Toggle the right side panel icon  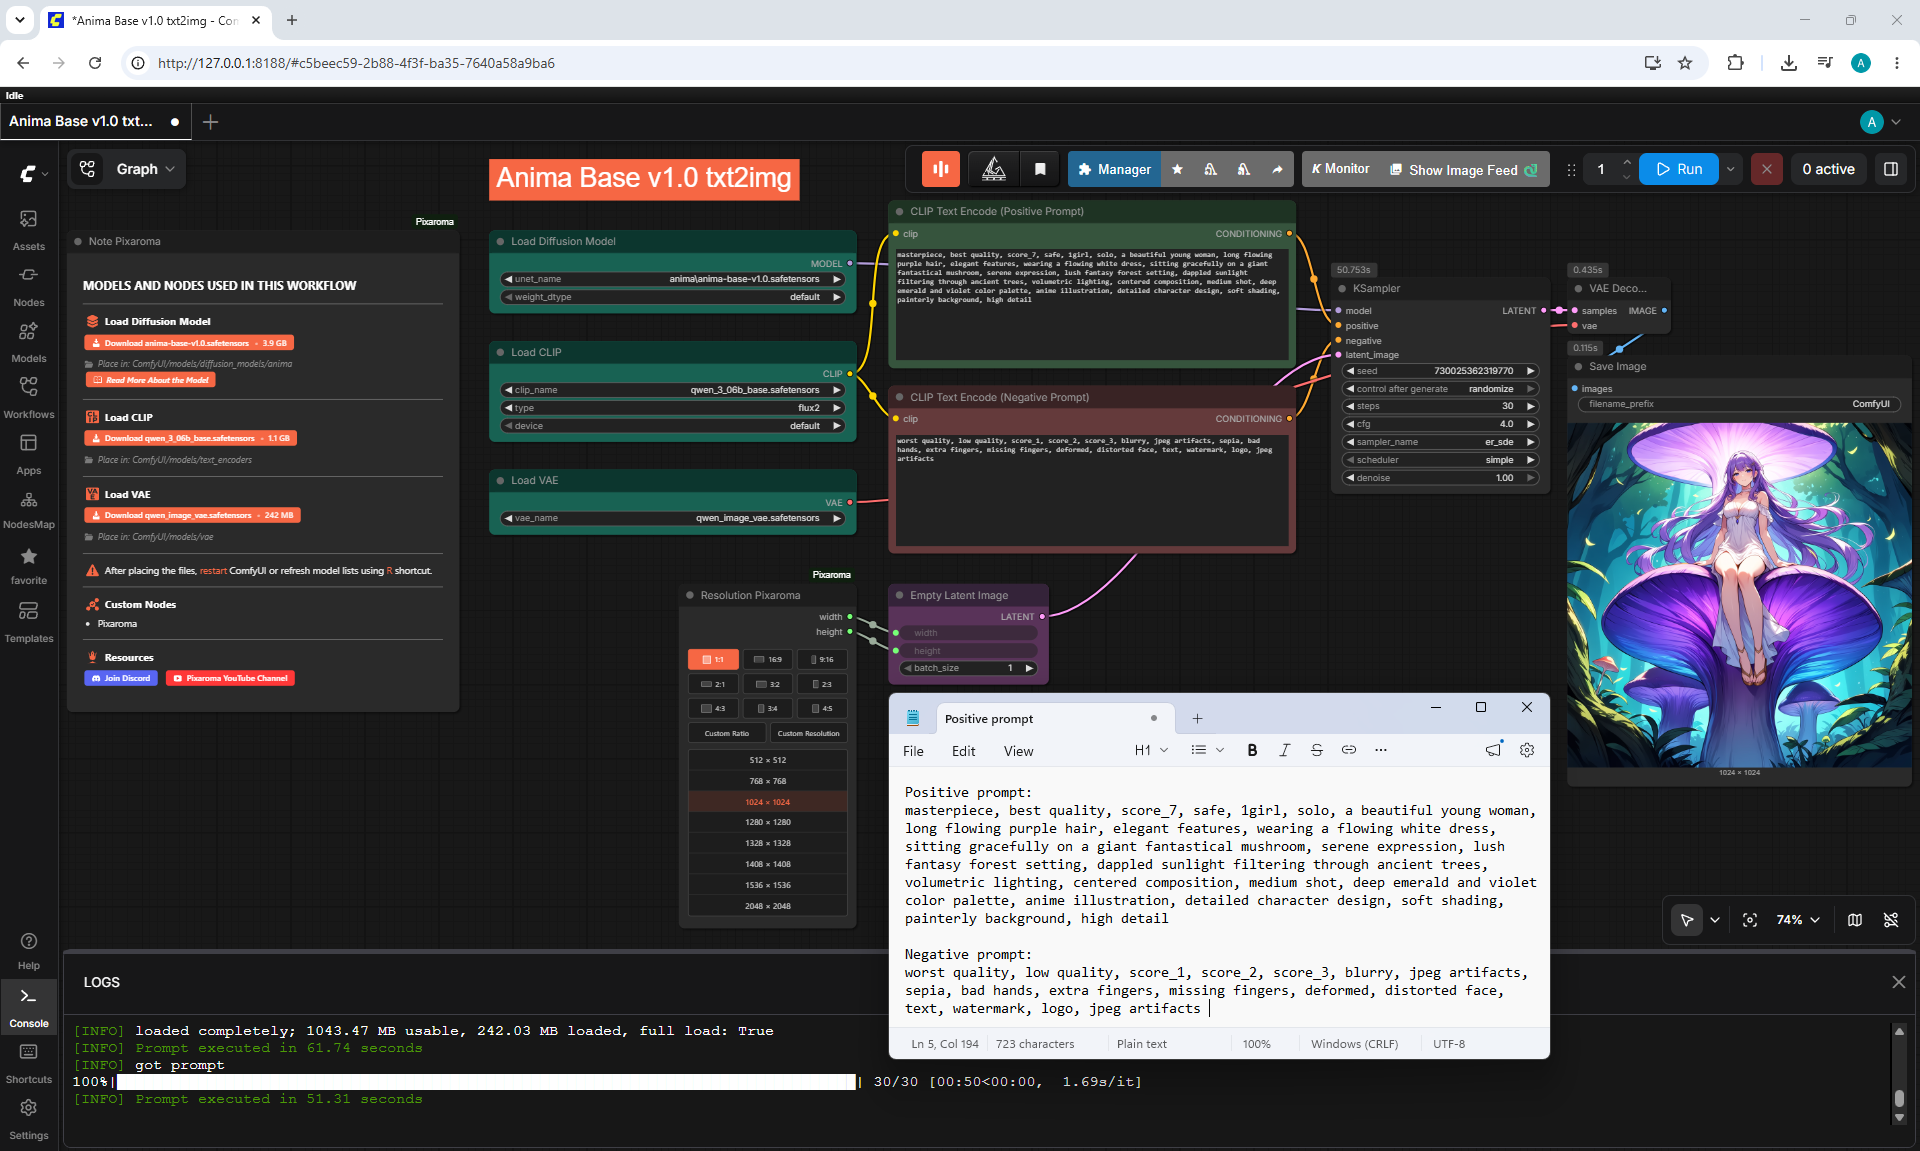coord(1891,169)
